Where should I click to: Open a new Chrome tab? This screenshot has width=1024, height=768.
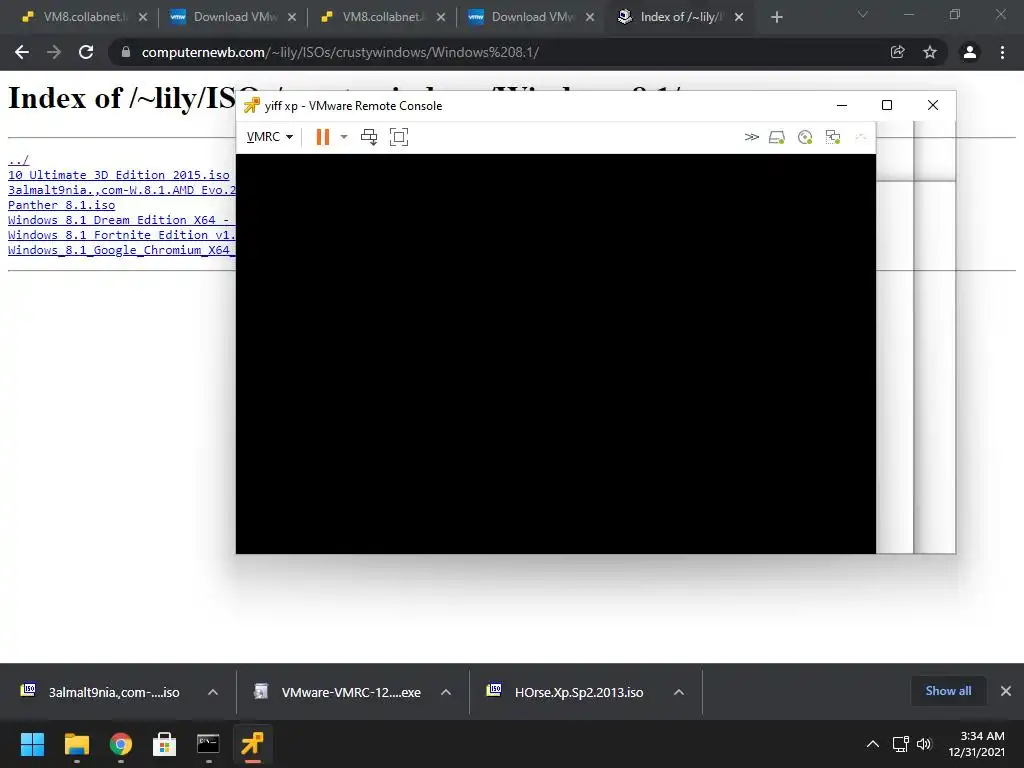pyautogui.click(x=776, y=17)
